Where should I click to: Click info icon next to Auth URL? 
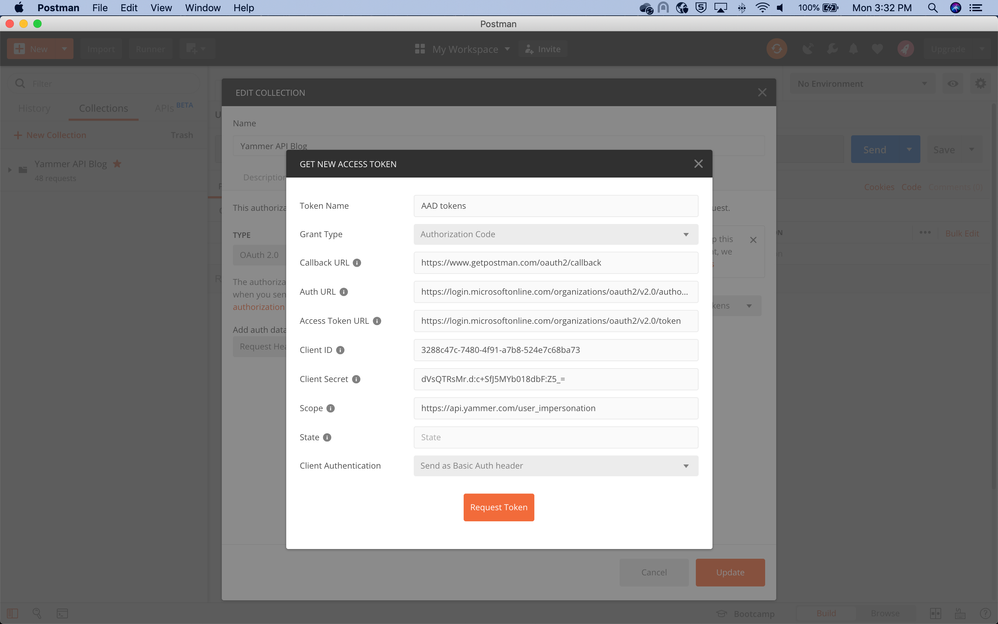pyautogui.click(x=344, y=292)
